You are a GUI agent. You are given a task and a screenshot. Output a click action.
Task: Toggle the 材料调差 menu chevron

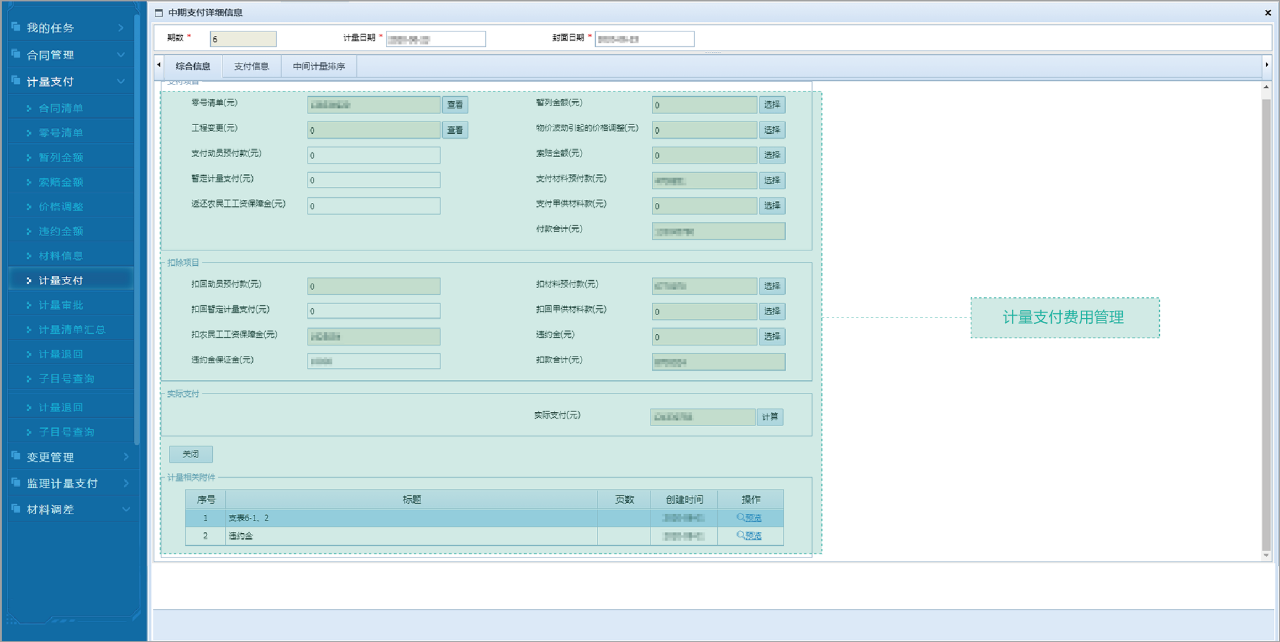(125, 509)
